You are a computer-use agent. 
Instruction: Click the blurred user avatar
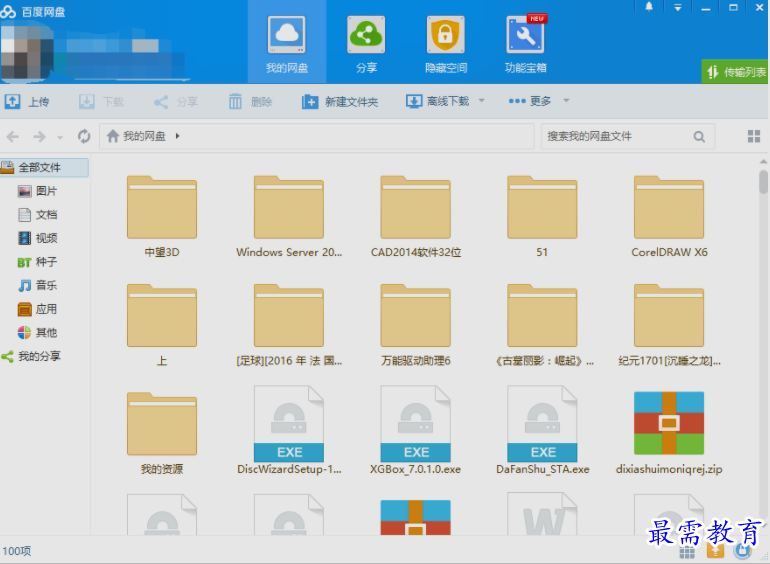point(26,52)
